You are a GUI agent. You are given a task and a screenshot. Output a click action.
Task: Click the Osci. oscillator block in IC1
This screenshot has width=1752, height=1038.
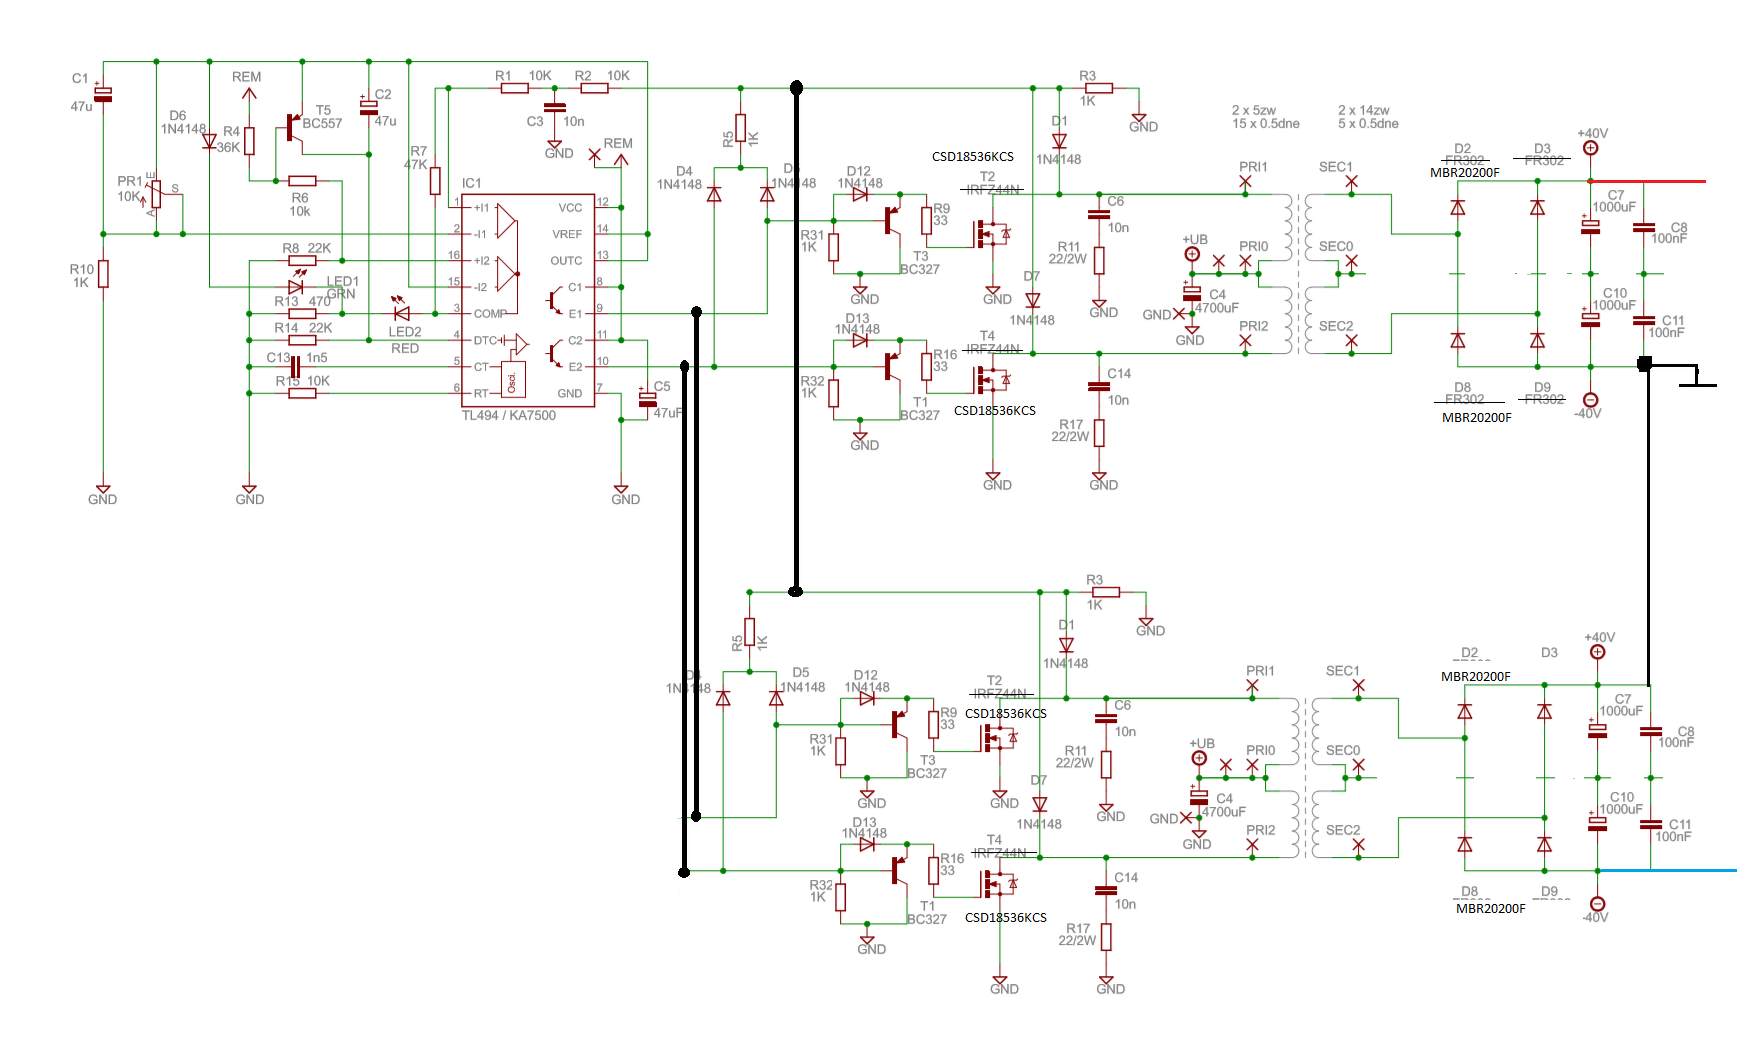click(513, 381)
